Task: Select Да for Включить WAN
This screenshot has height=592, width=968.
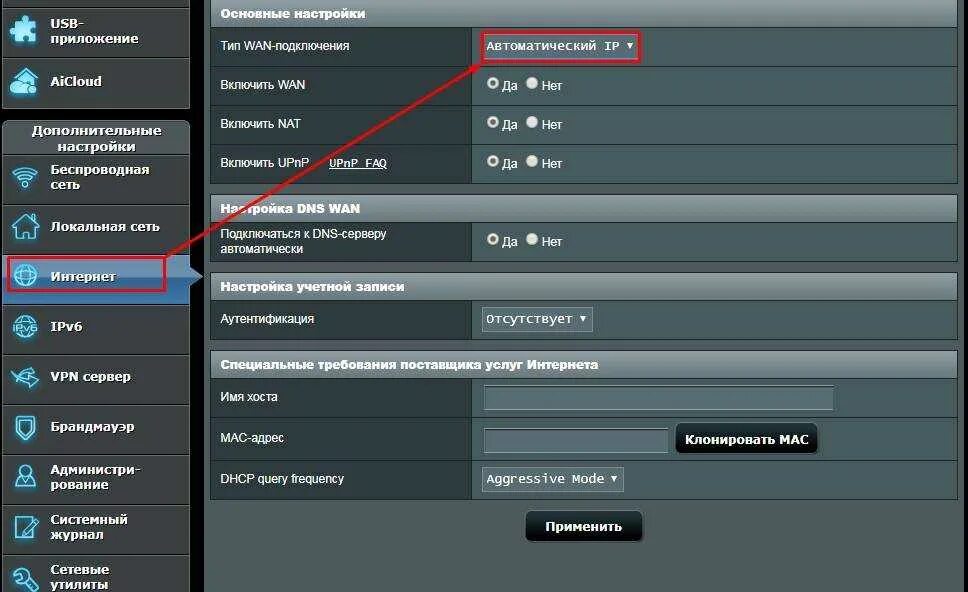Action: pos(493,83)
